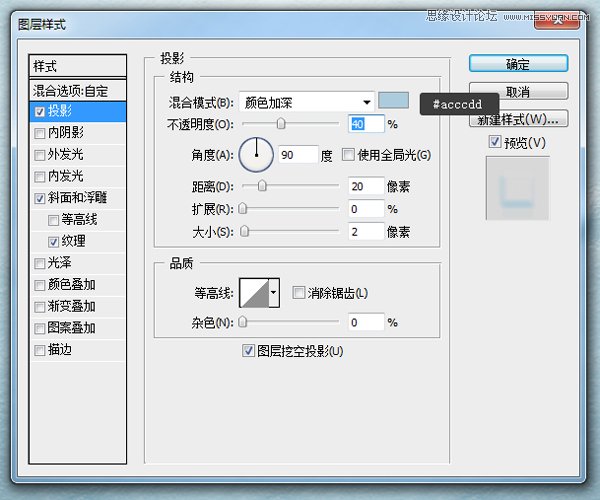The image size is (600, 500).
Task: Uncheck the 纹理 checkbox
Action: tap(53, 242)
